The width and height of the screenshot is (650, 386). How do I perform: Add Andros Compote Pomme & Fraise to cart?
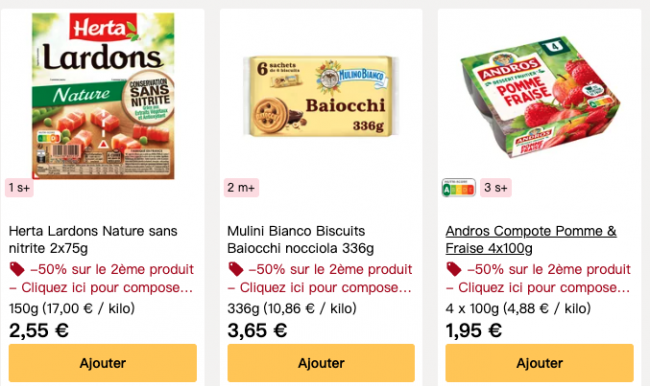click(x=540, y=363)
